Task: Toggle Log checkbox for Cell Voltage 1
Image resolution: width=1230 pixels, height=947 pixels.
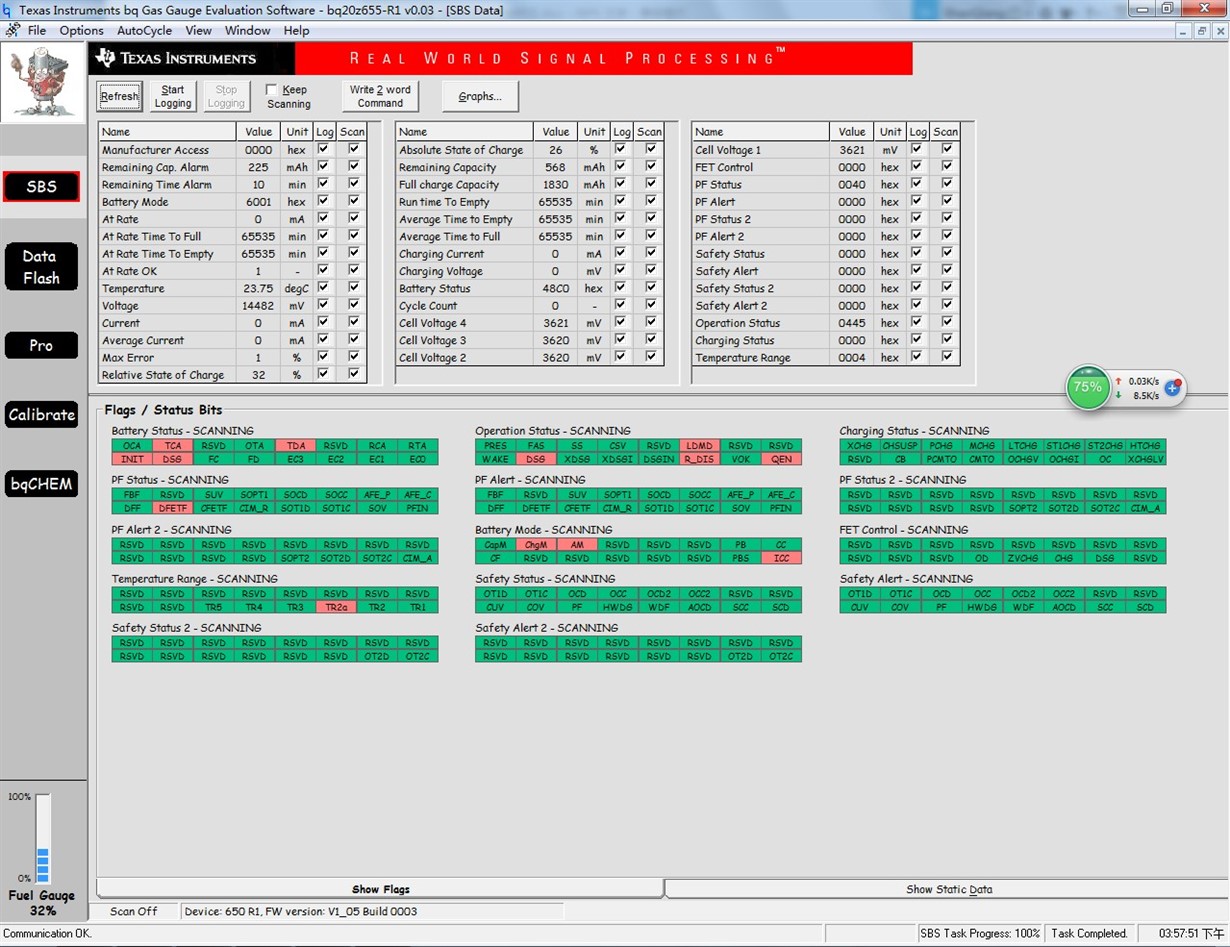Action: [917, 149]
